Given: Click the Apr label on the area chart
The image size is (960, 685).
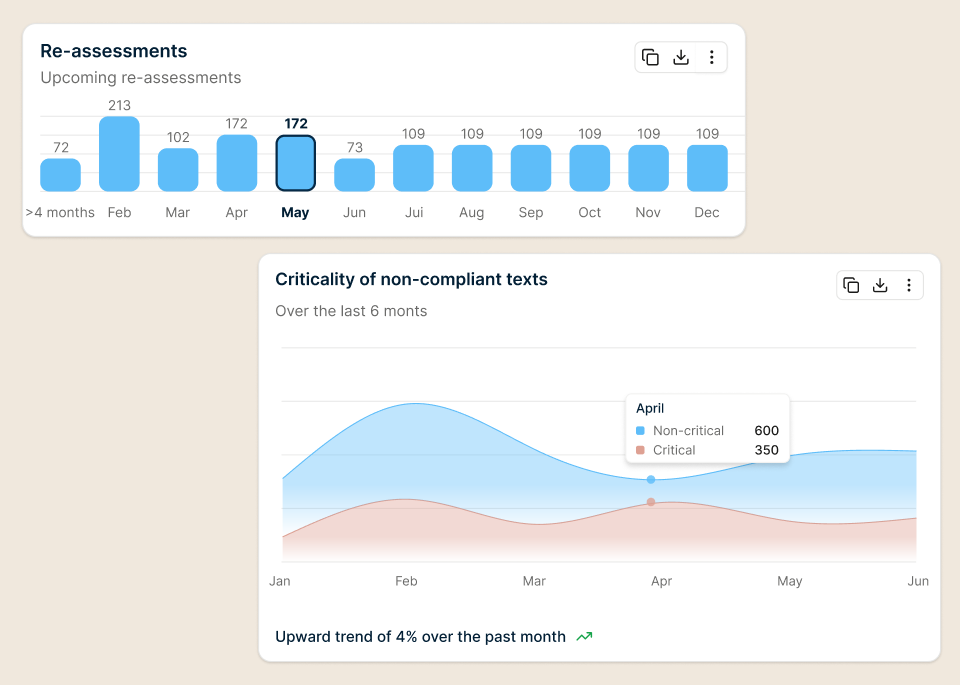Looking at the screenshot, I should coord(661,581).
